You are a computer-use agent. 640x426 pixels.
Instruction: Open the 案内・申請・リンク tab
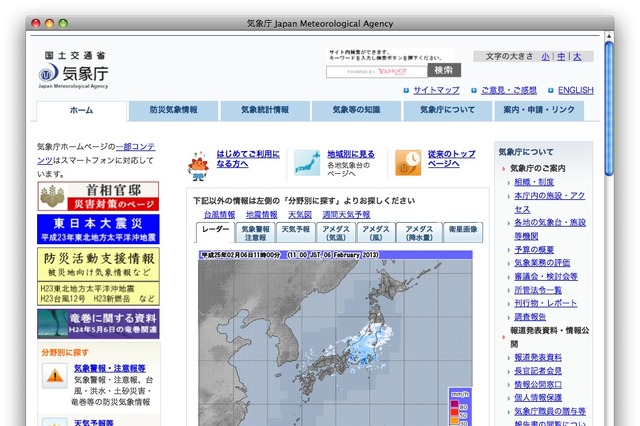point(539,110)
